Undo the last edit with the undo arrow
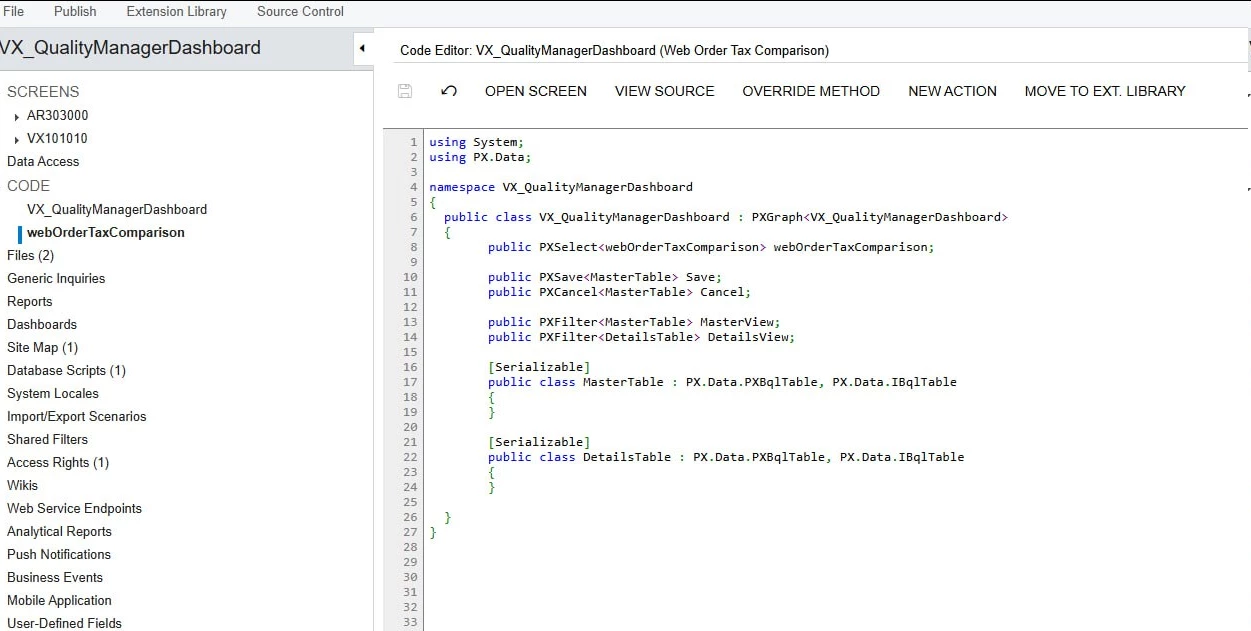The height and width of the screenshot is (631, 1251). click(x=449, y=91)
